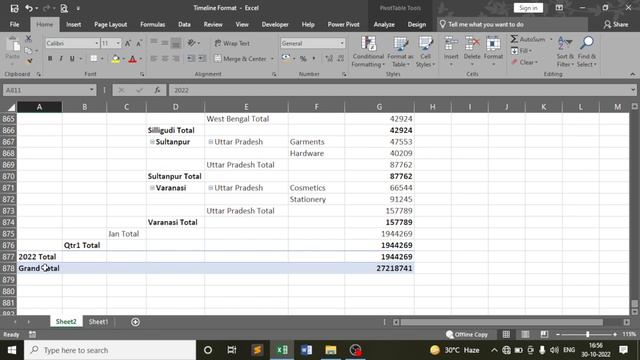
Task: Click the Increase Indent icon
Action: click(x=202, y=59)
